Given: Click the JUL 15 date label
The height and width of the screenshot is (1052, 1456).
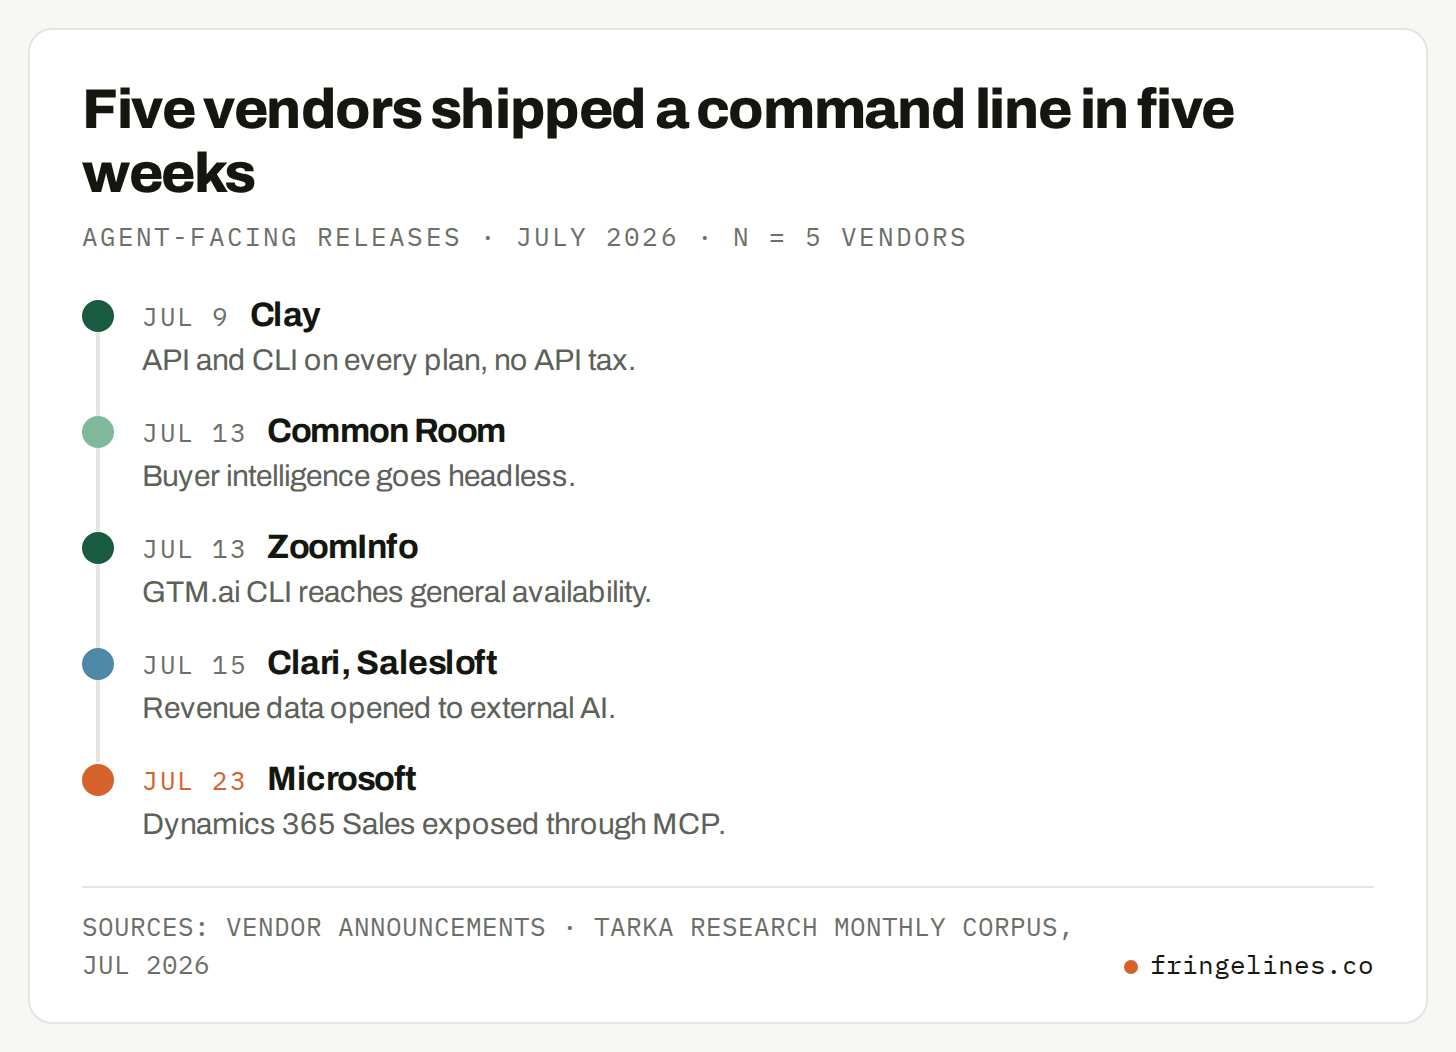Looking at the screenshot, I should [194, 665].
